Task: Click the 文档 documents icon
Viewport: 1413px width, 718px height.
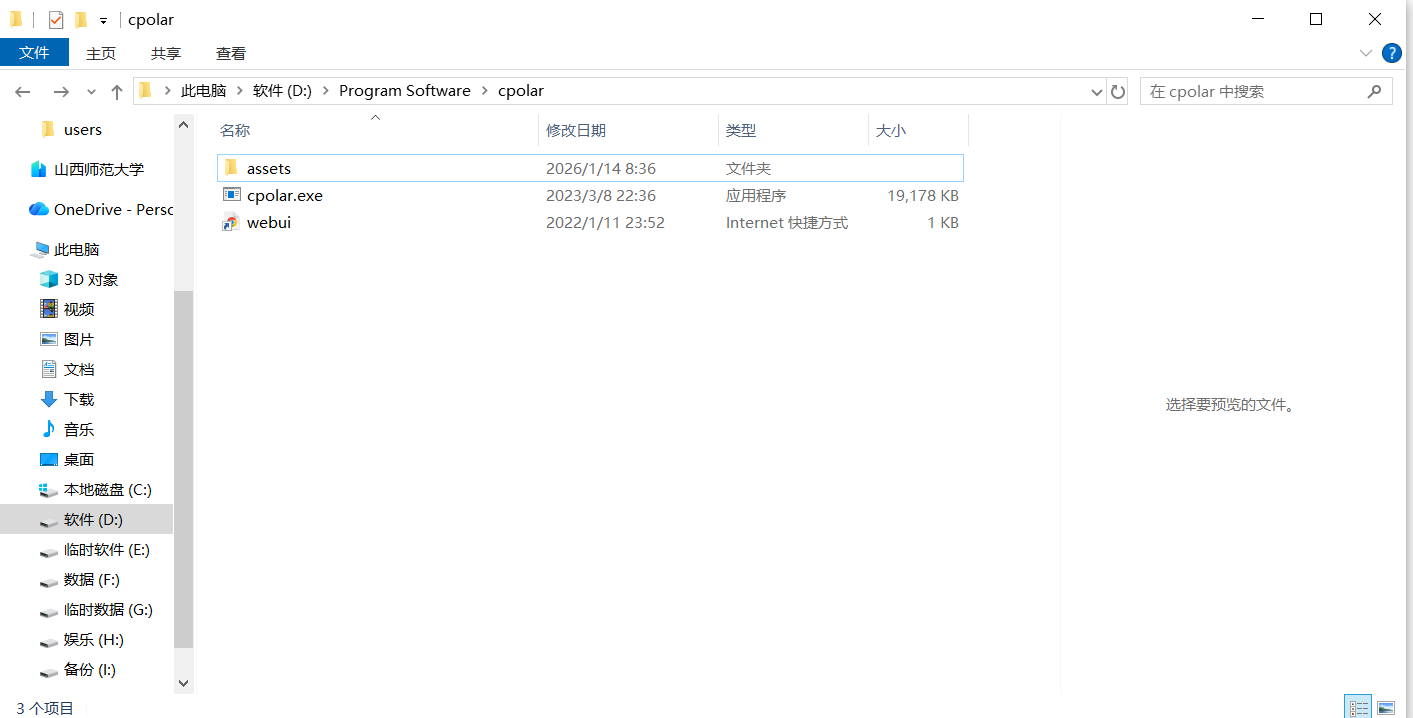Action: [49, 369]
